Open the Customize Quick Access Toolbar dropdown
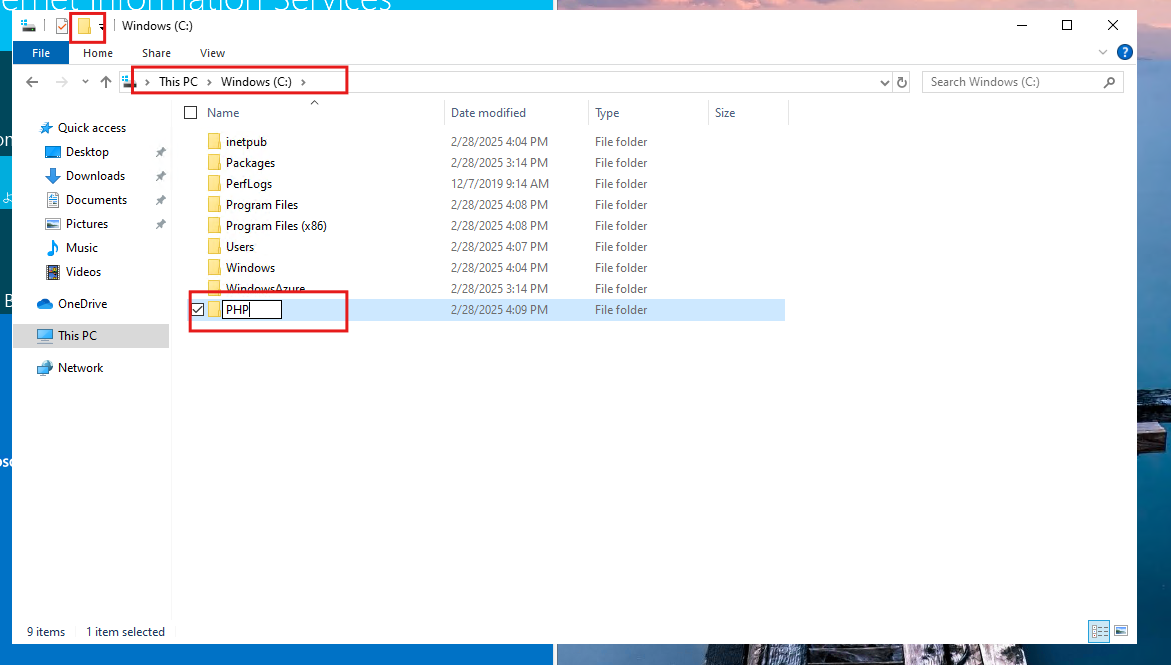This screenshot has height=665, width=1171. (x=102, y=26)
